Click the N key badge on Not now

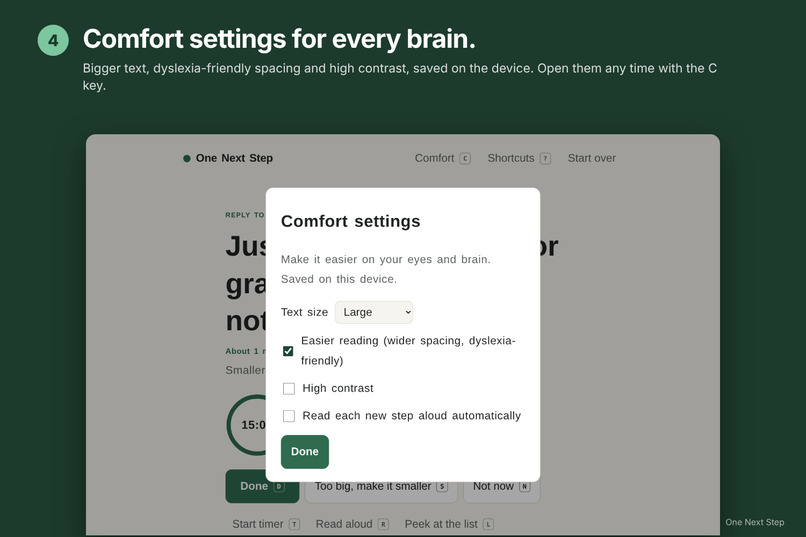pos(525,487)
